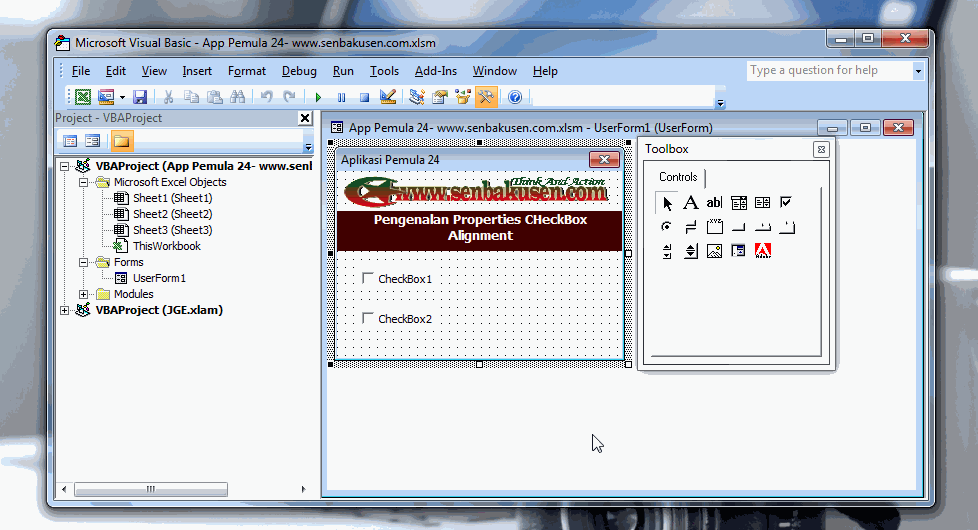Select the Select Objects arrow tool
This screenshot has height=530, width=978.
(x=667, y=203)
